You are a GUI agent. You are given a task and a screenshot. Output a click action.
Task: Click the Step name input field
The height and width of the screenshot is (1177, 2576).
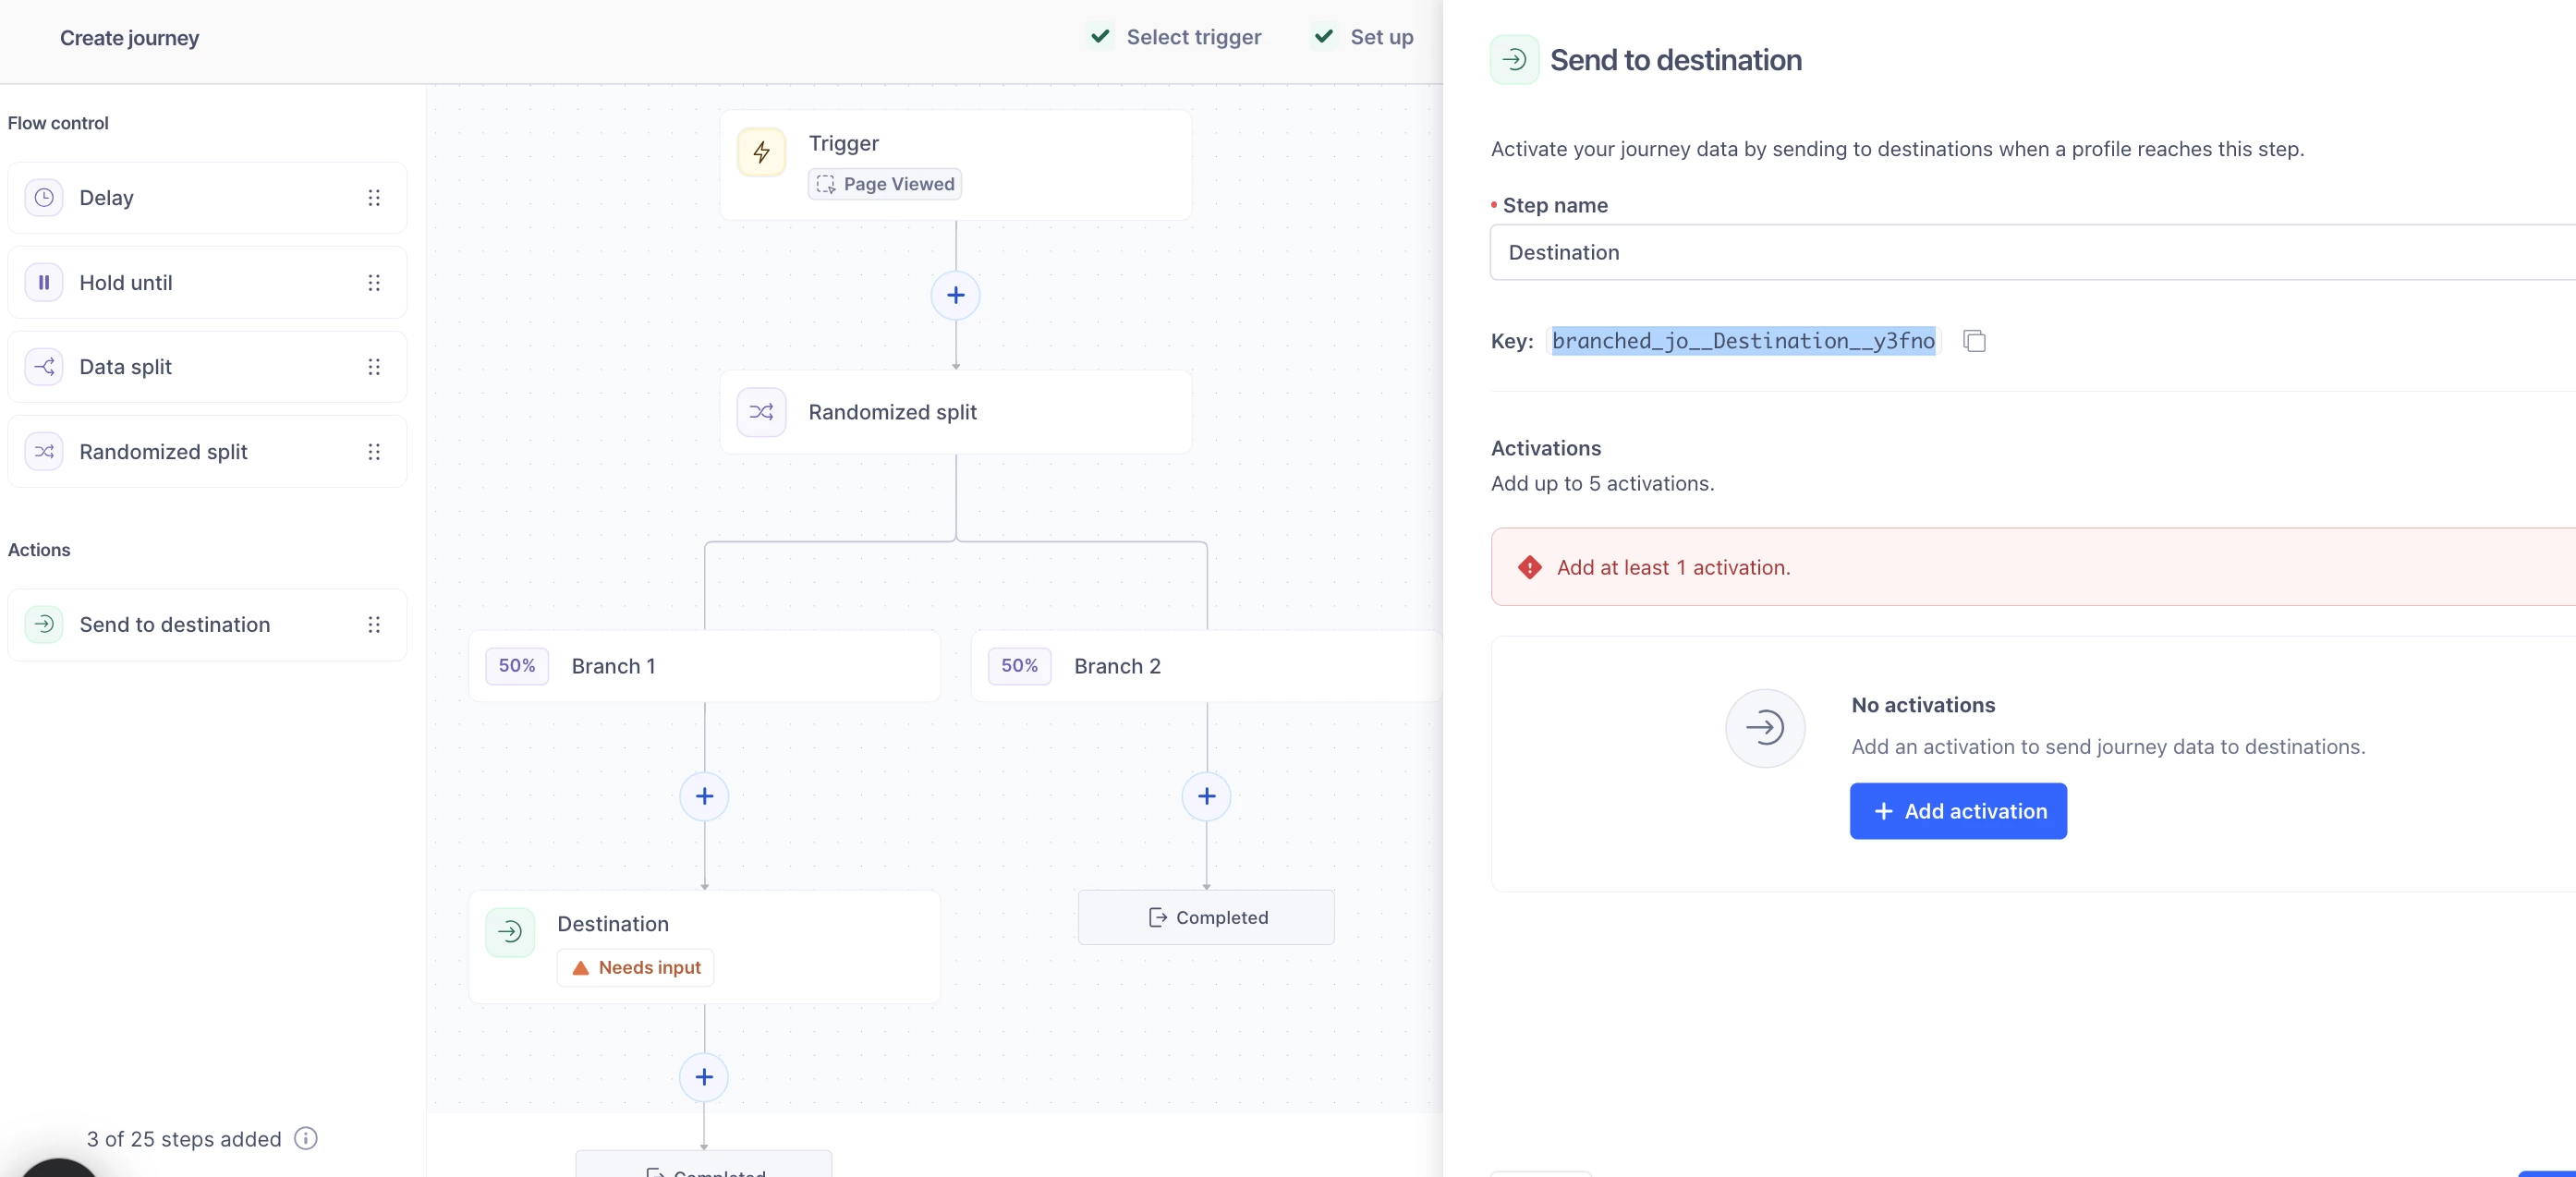click(x=2032, y=253)
